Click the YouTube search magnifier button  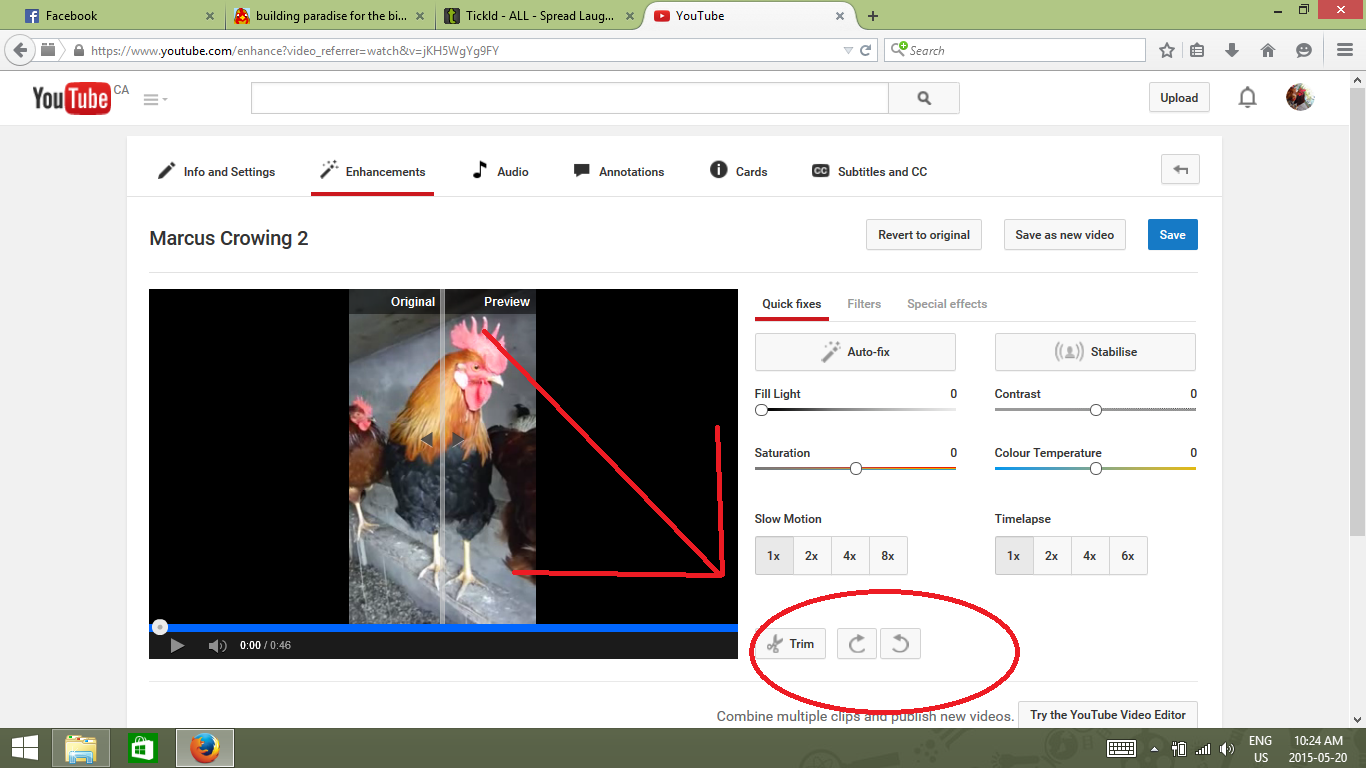923,98
